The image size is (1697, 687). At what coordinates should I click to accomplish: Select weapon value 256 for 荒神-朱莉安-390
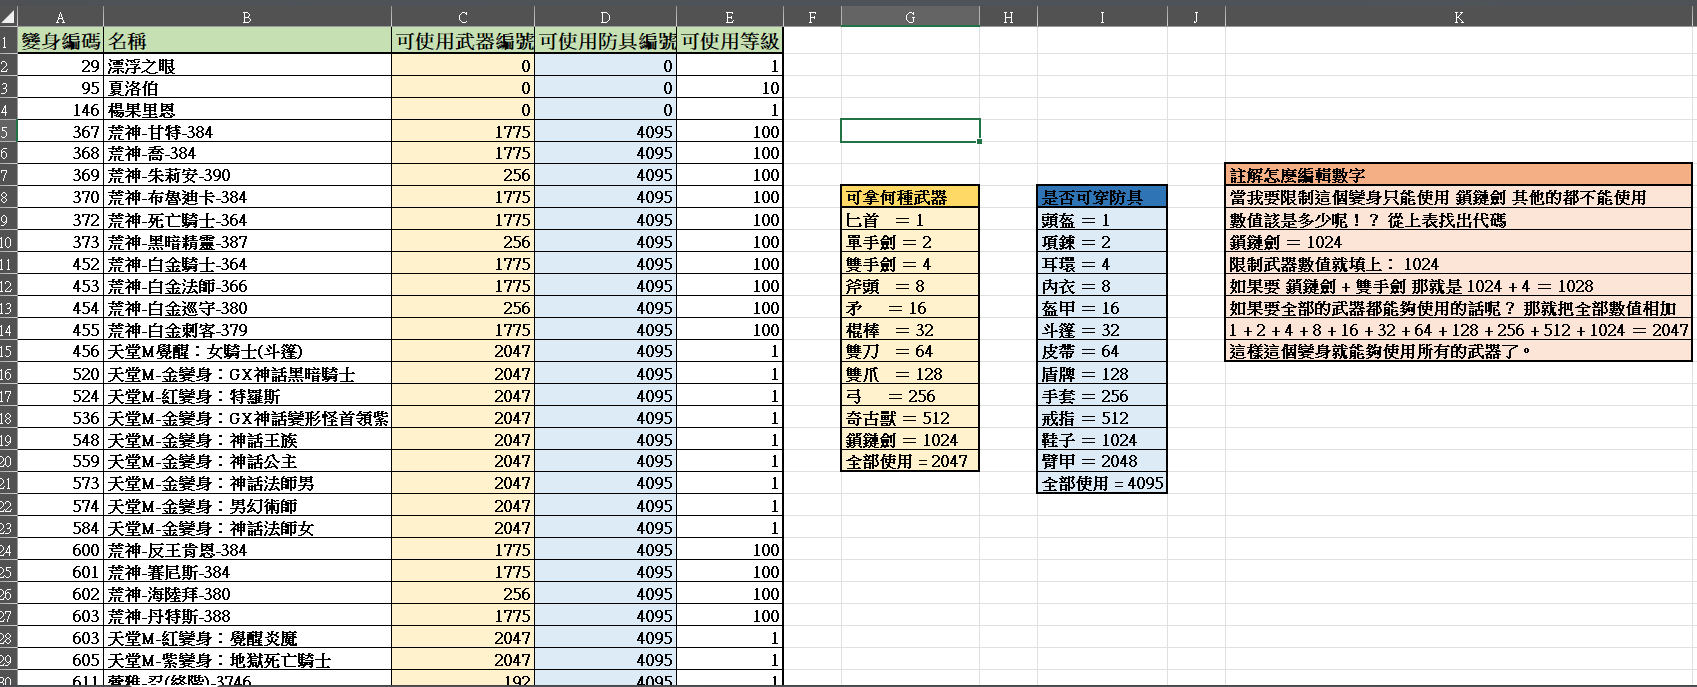(x=463, y=176)
